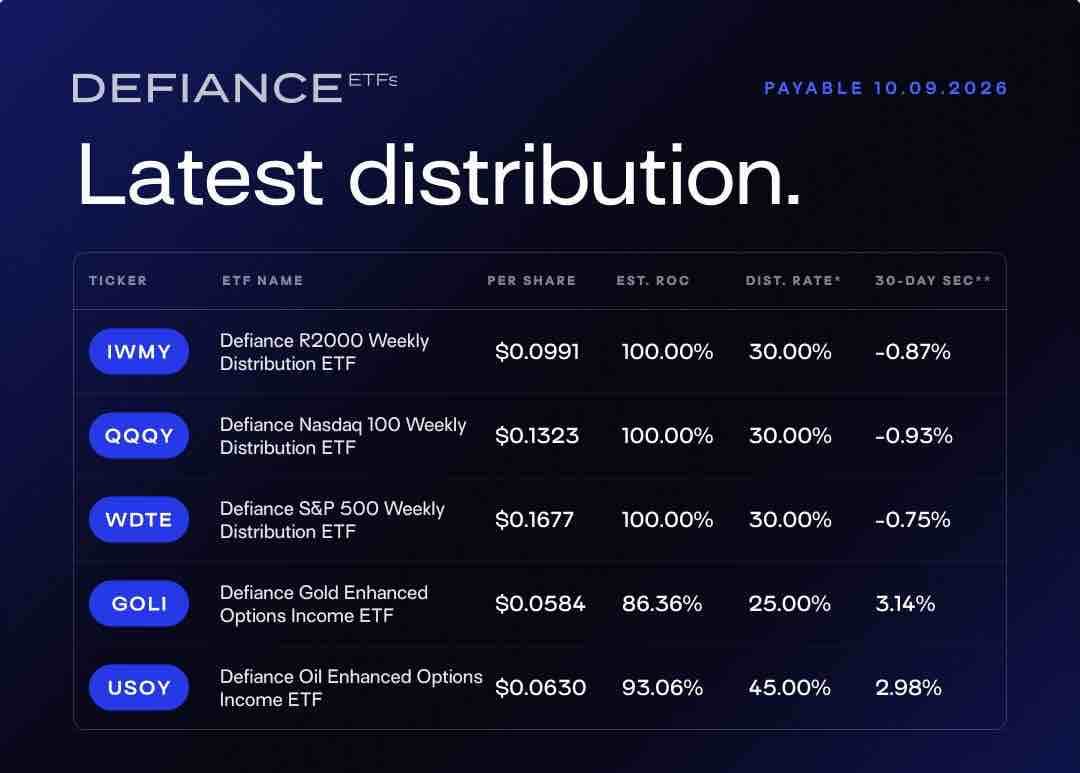1080x773 pixels.
Task: Click the TICKER column header
Action: pos(118,280)
